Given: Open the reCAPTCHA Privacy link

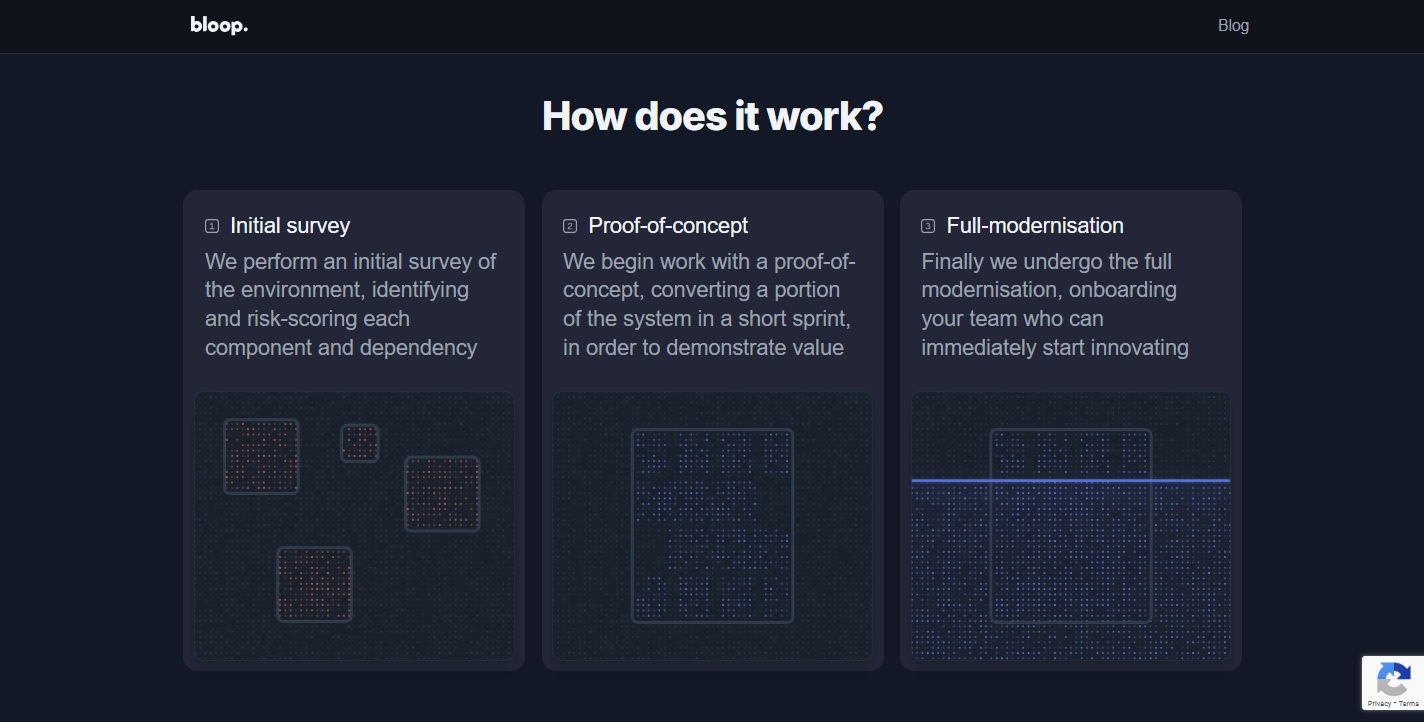Looking at the screenshot, I should 1379,704.
